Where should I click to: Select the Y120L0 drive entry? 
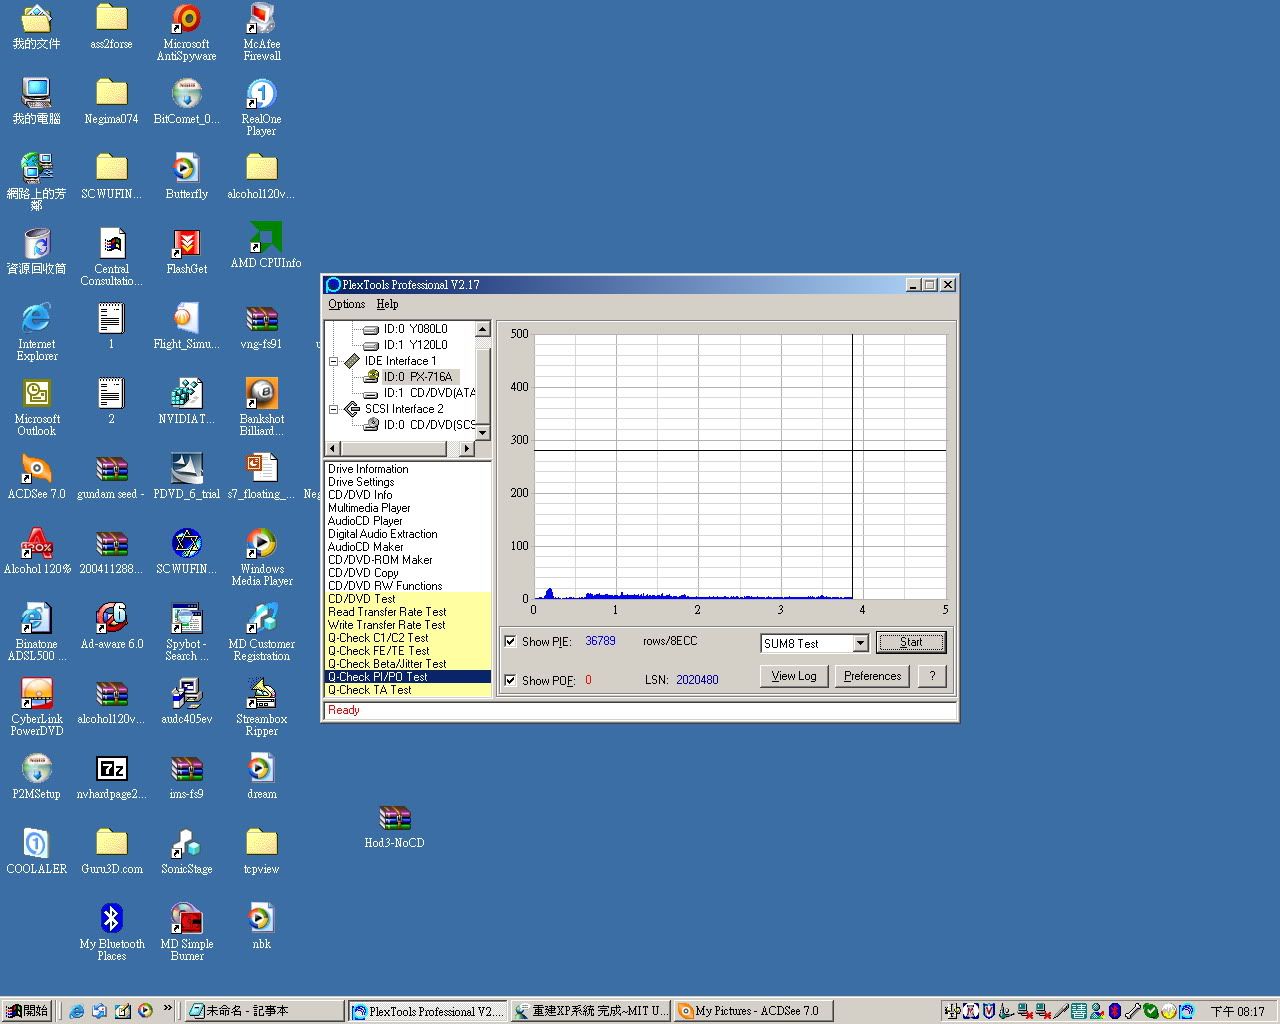pos(415,345)
